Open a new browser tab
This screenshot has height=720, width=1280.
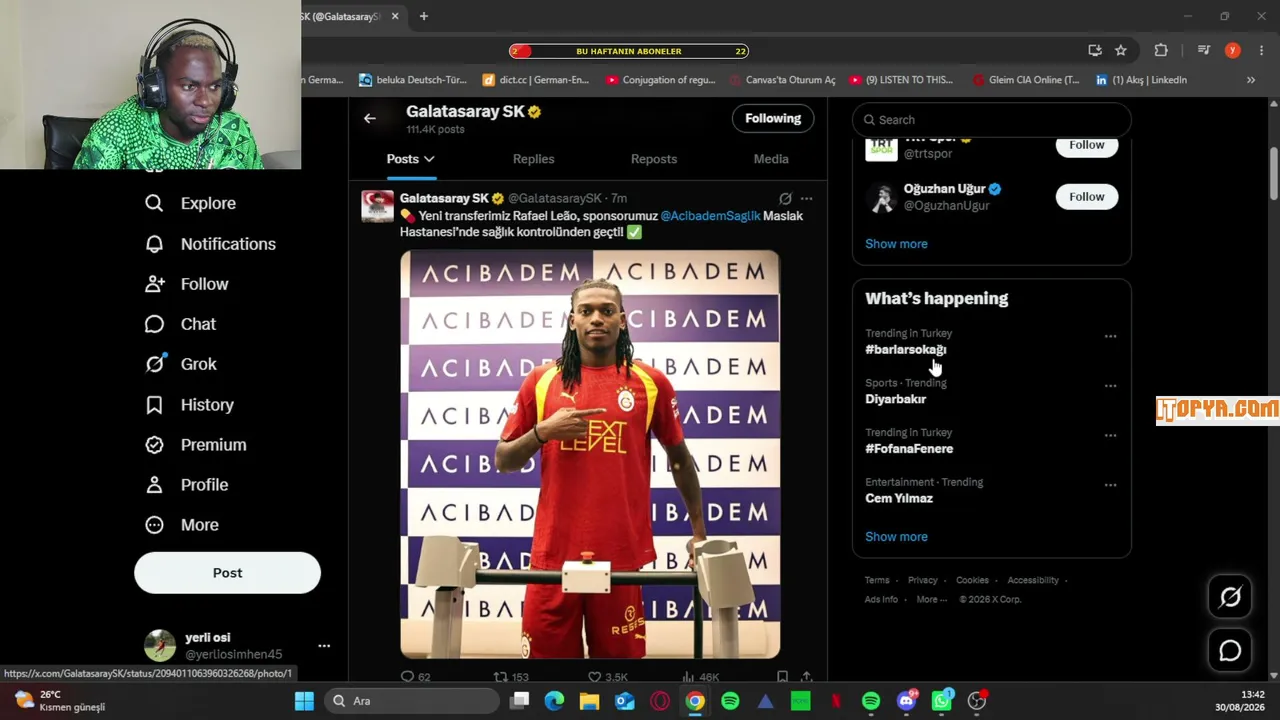pyautogui.click(x=424, y=16)
